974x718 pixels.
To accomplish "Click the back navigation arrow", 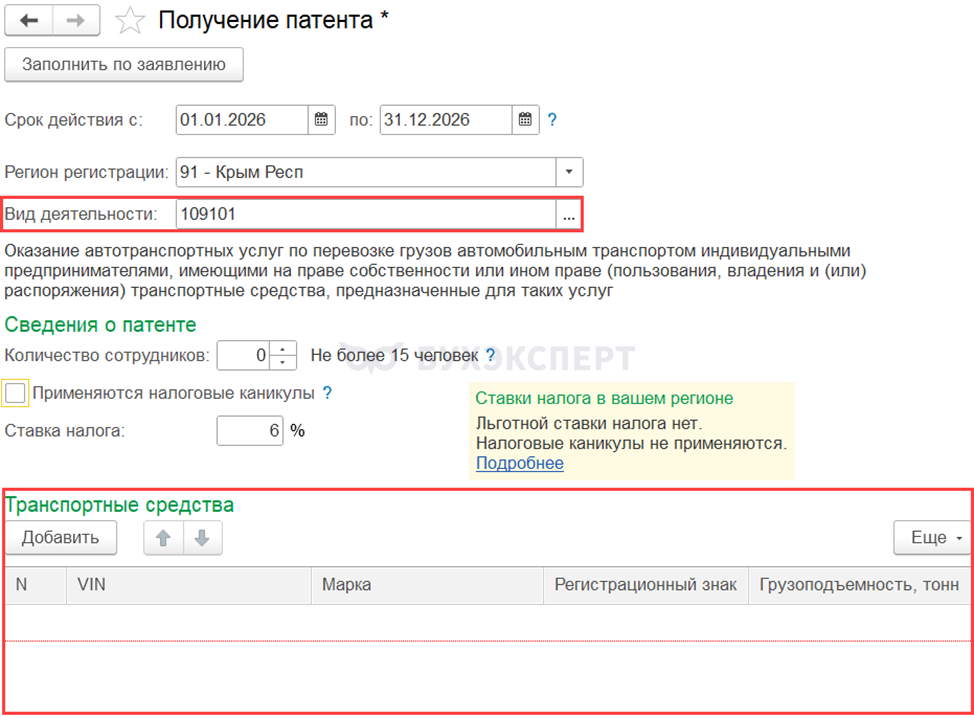I will point(29,20).
